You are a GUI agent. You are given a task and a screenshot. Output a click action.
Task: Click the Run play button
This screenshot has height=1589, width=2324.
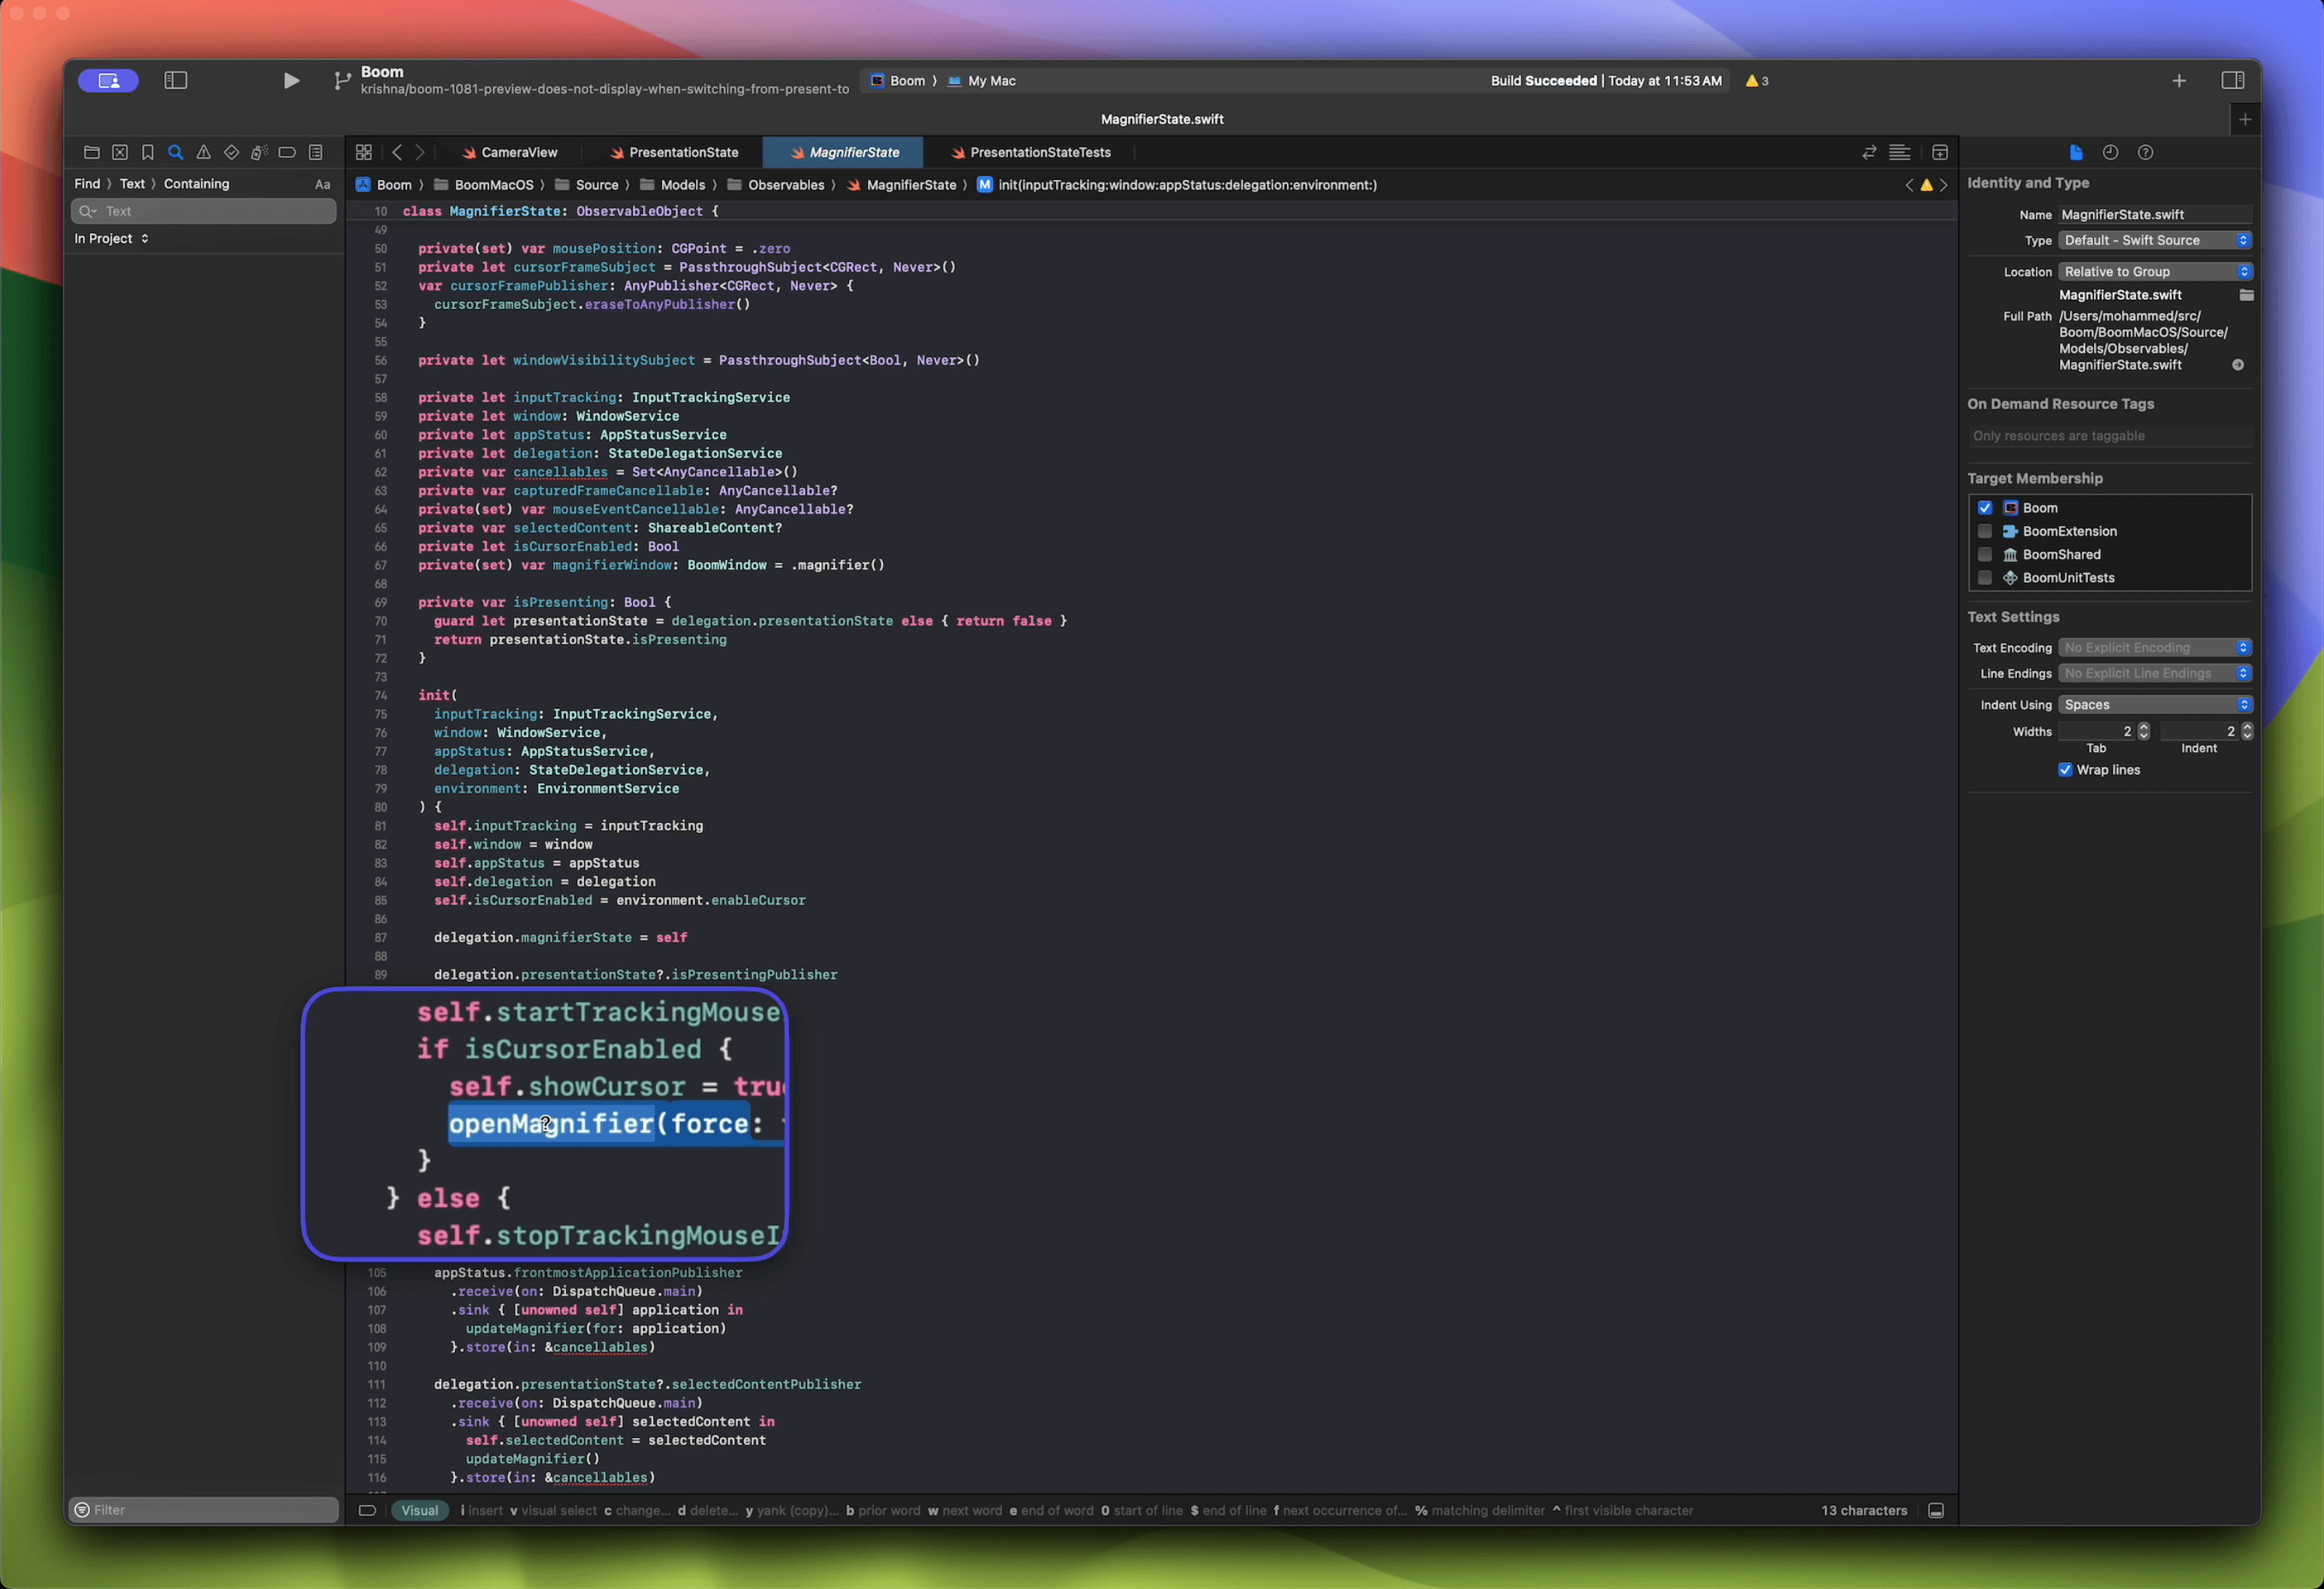[x=291, y=81]
